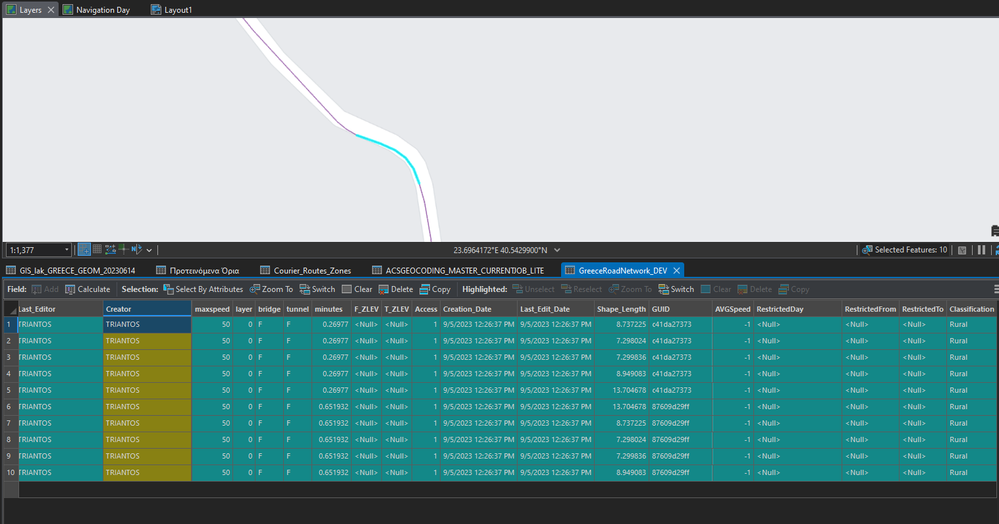Open the map scale dropdown

(67, 250)
